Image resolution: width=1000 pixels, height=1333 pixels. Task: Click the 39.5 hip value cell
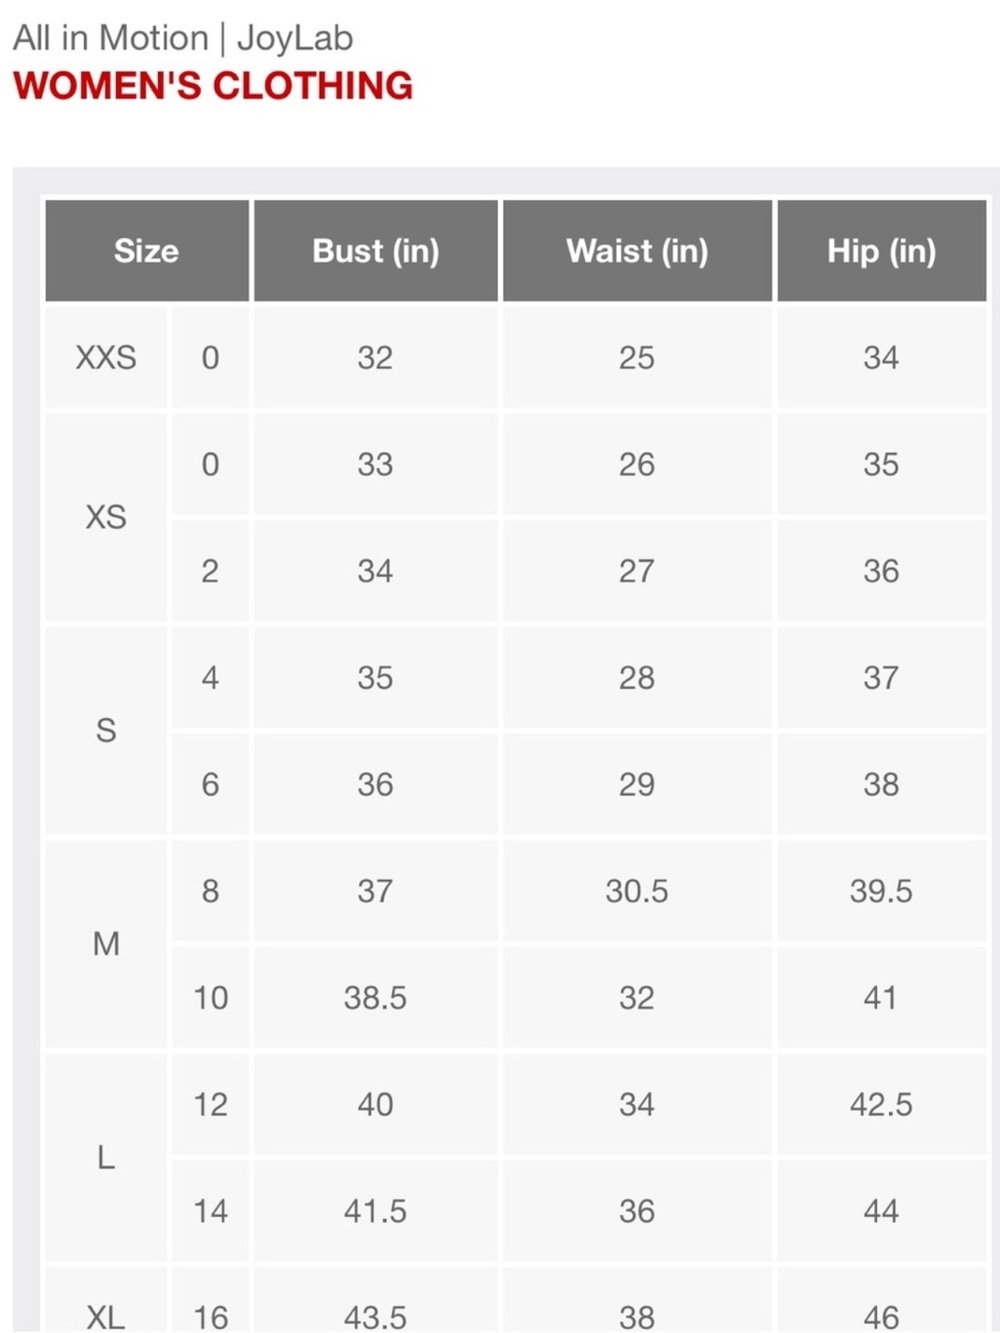tap(882, 891)
